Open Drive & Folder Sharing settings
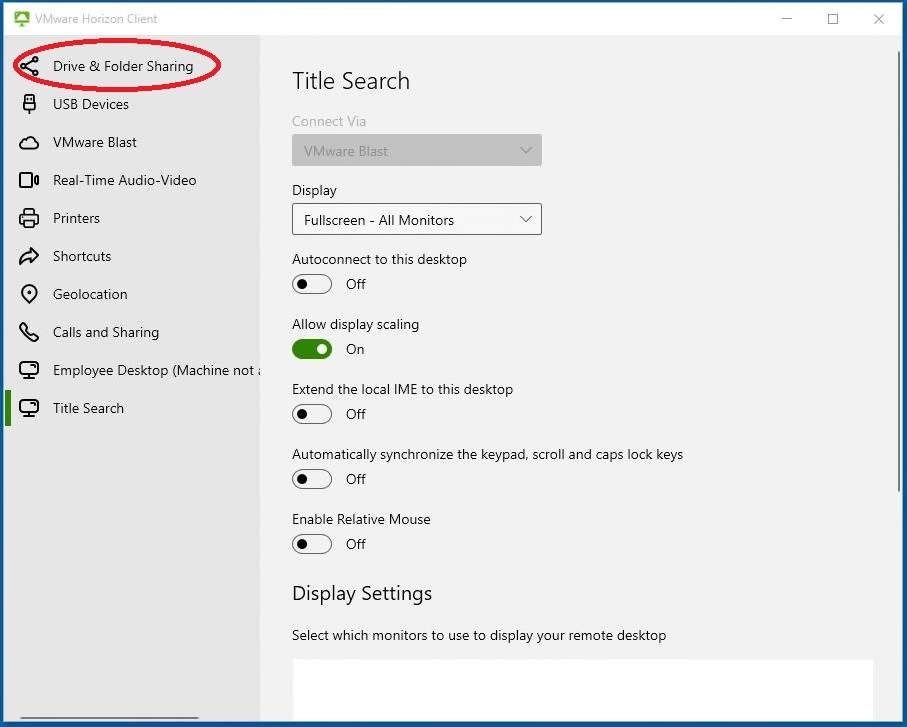Screen dimensions: 907x727 (x=132, y=66)
